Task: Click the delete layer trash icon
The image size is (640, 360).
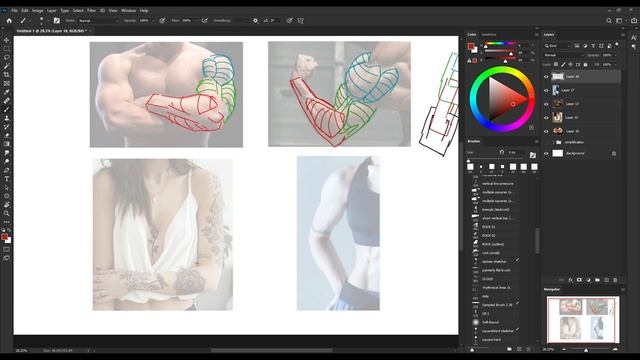Action: pos(615,280)
